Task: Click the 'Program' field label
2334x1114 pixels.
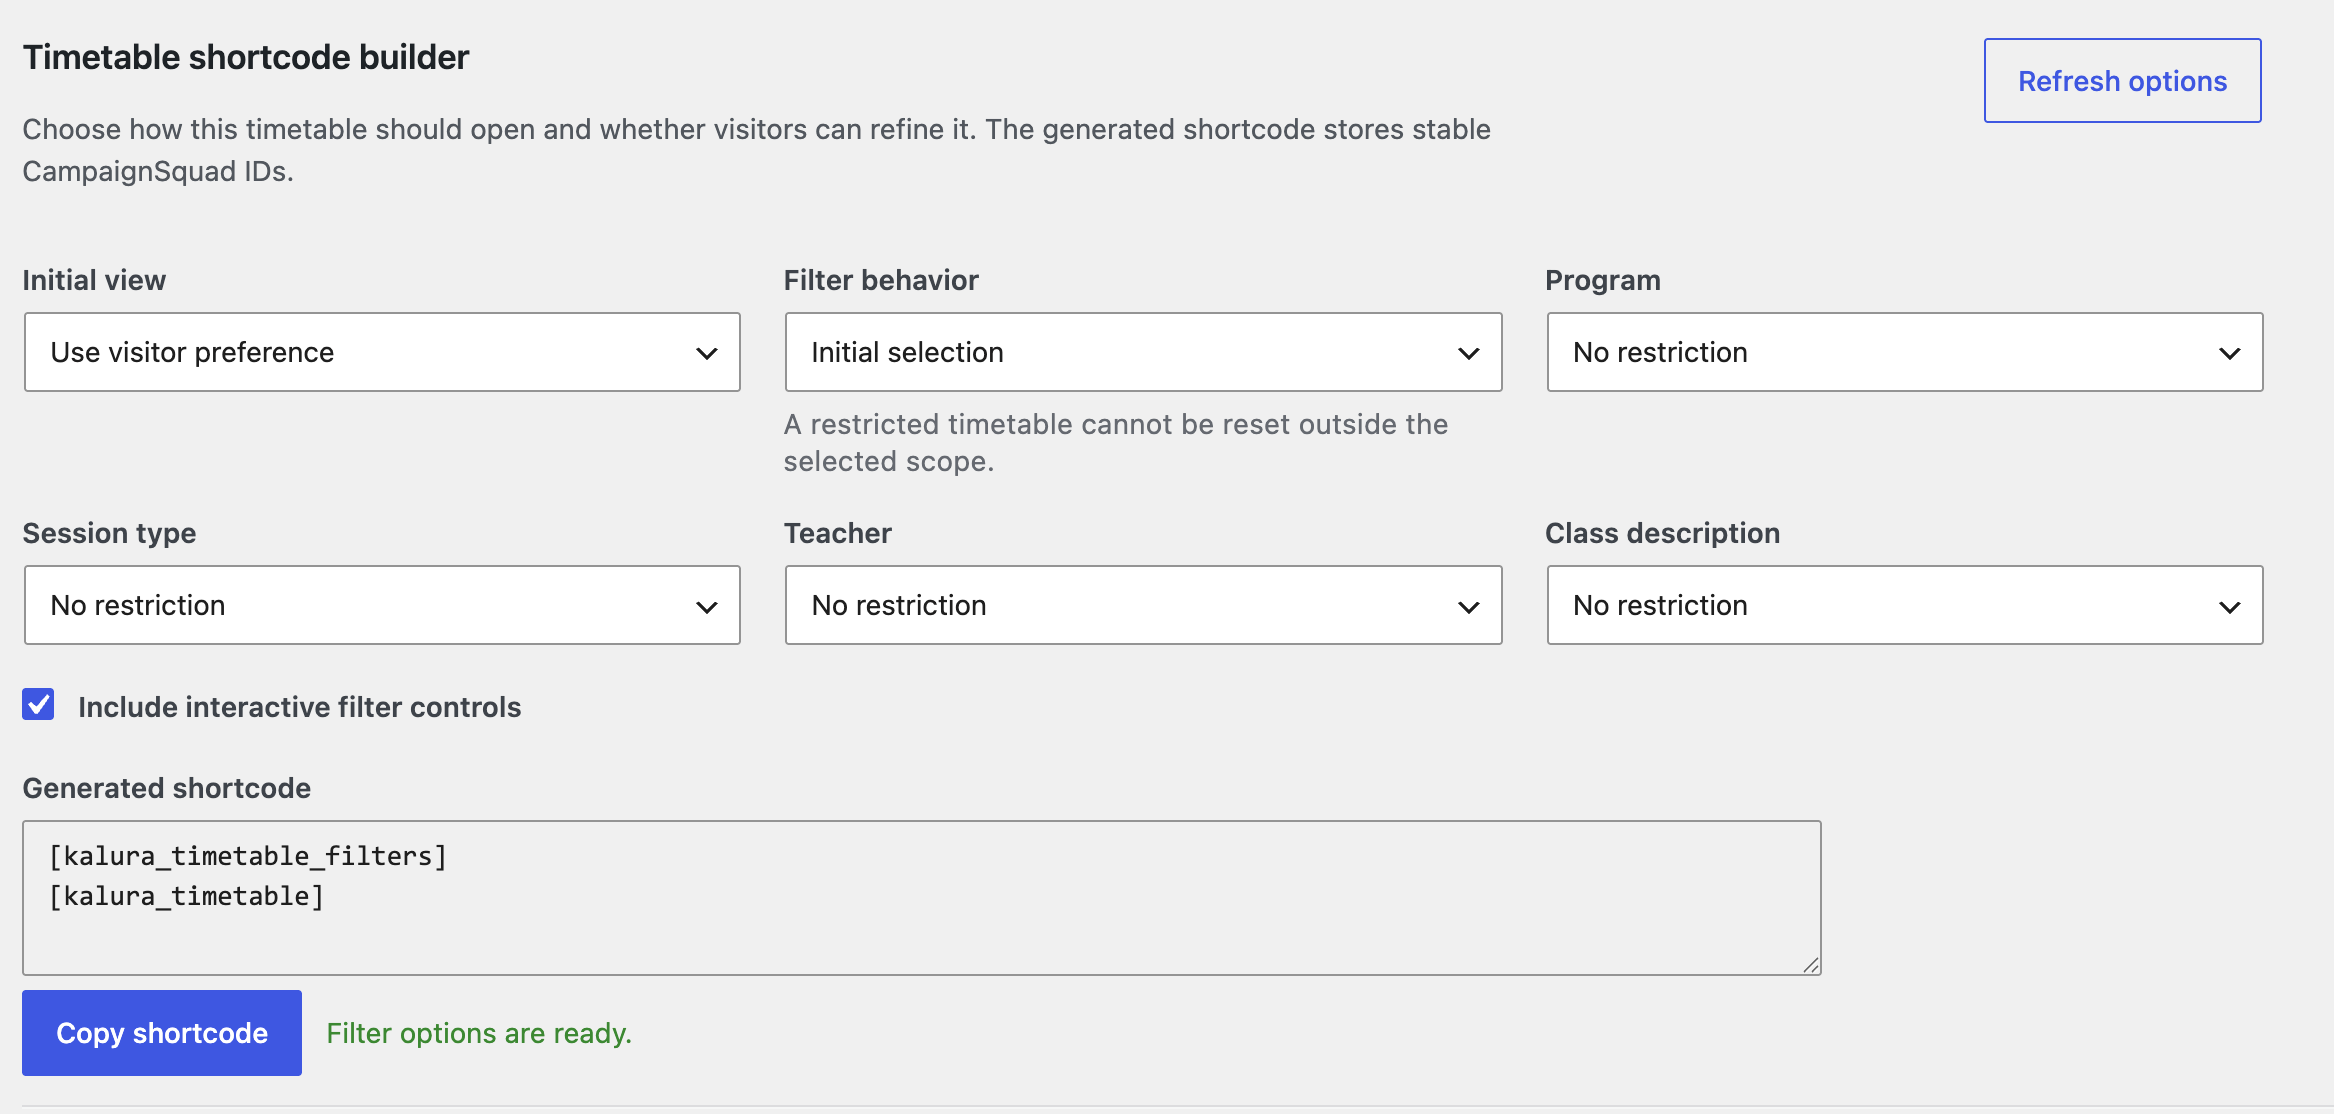Action: click(x=1603, y=280)
